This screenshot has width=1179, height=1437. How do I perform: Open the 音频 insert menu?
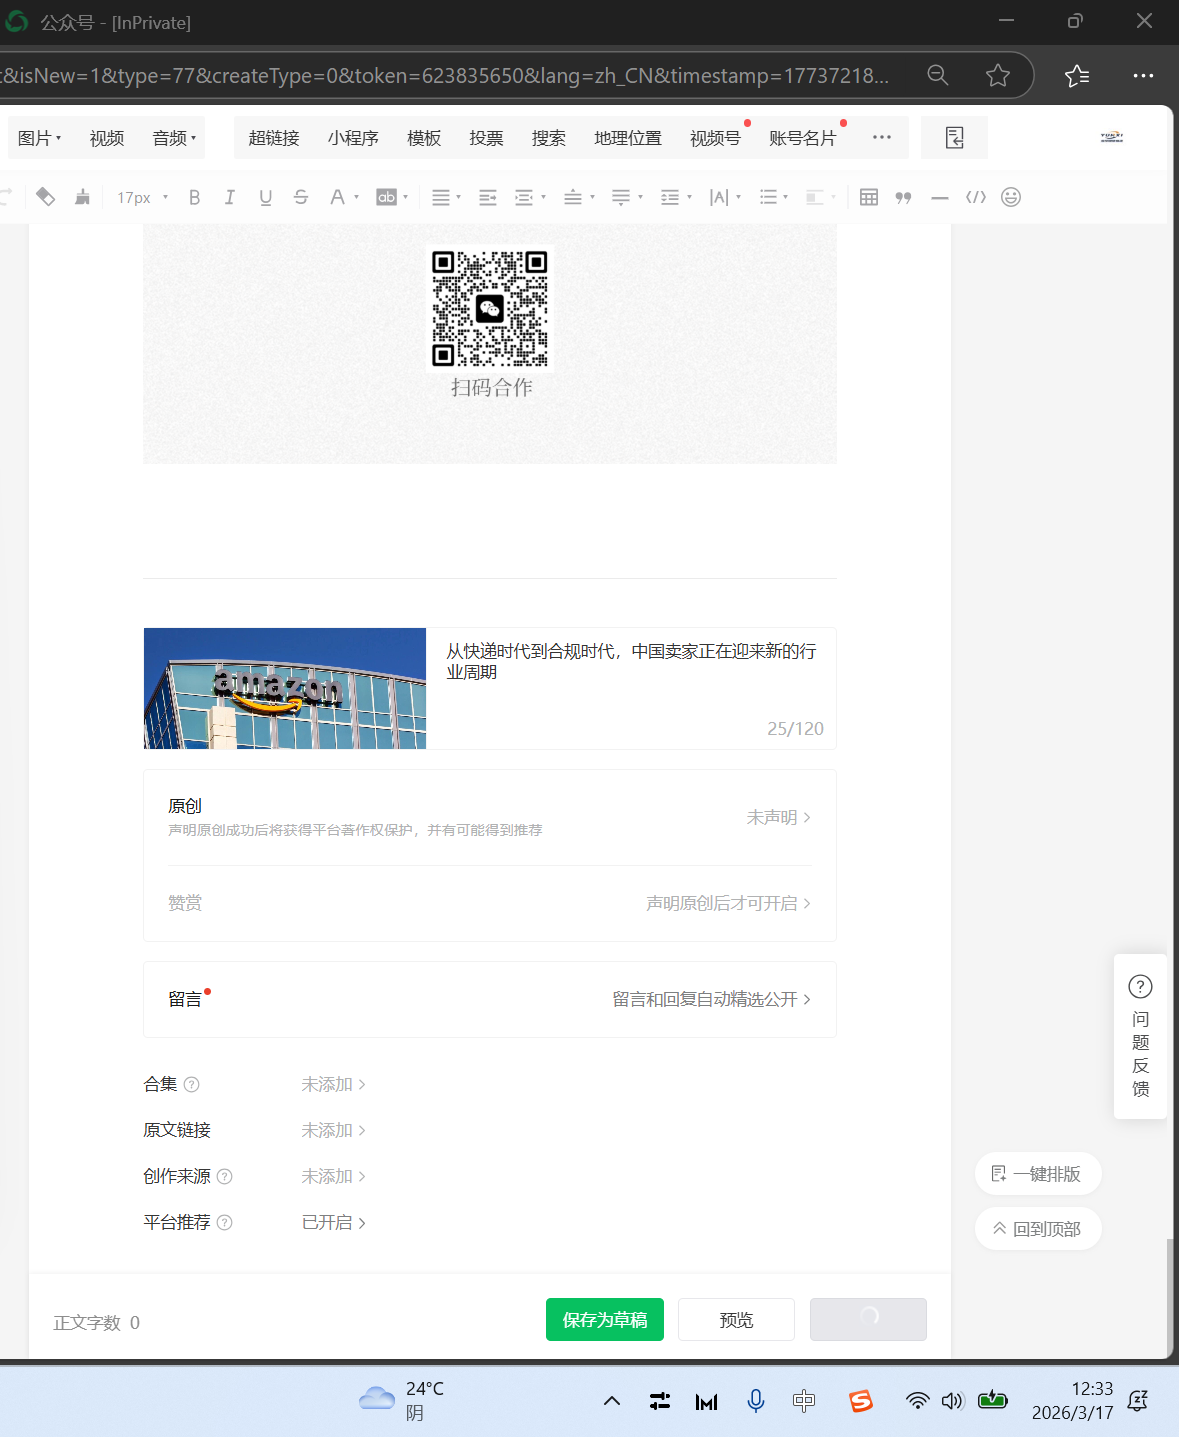coord(174,138)
